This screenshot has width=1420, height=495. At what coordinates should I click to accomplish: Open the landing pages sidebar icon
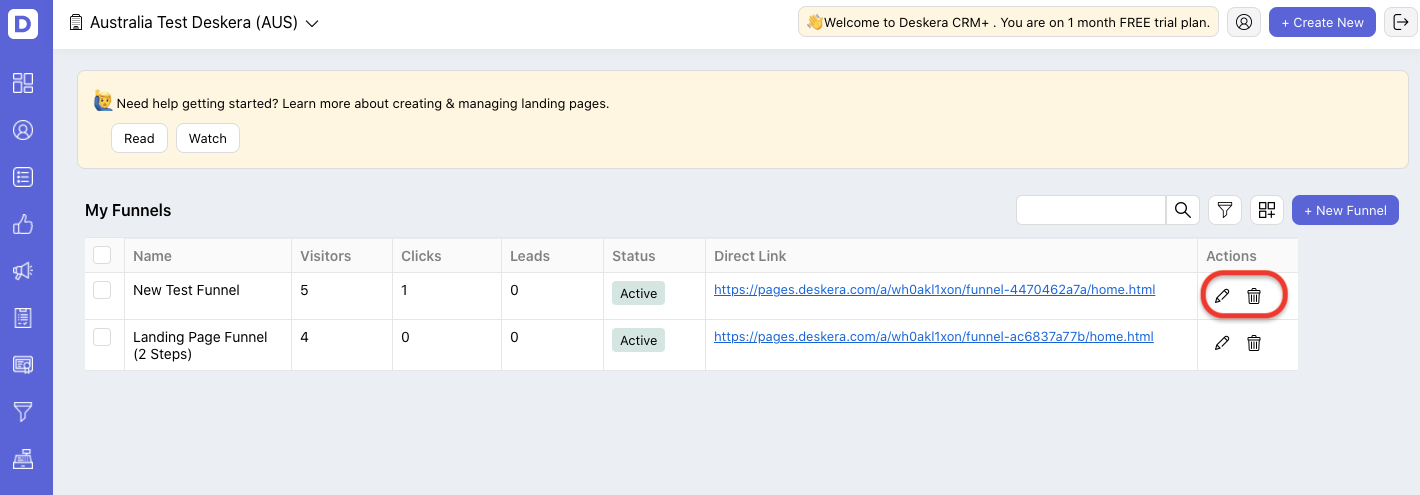[23, 365]
